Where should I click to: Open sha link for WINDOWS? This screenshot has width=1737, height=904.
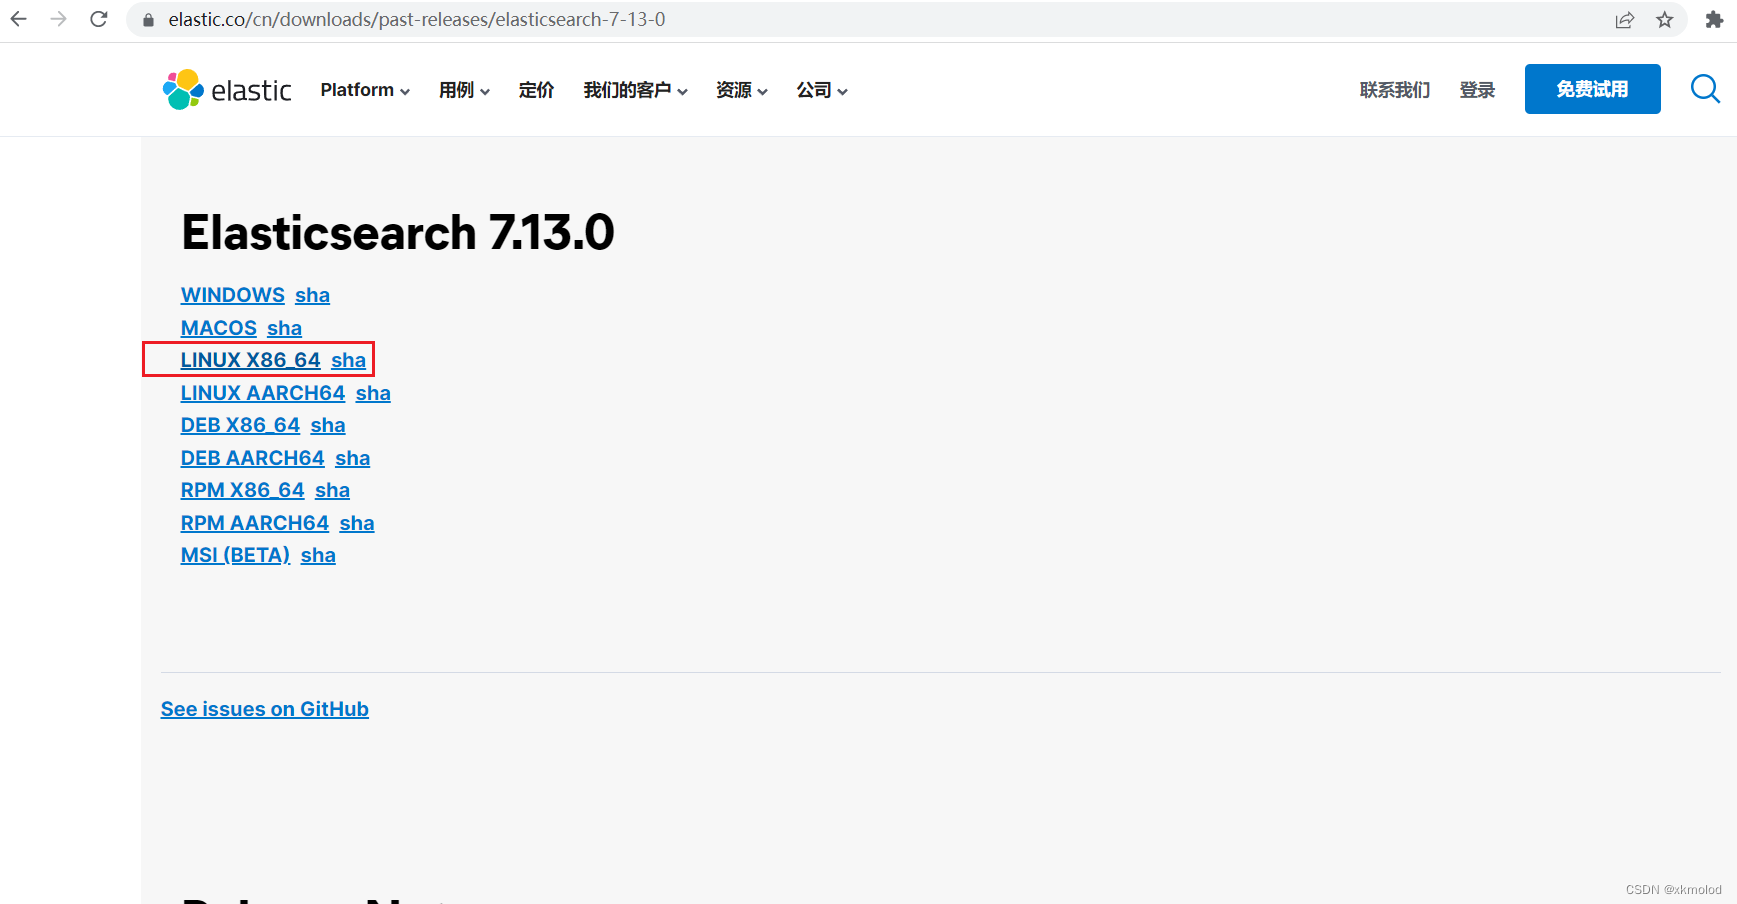coord(312,295)
